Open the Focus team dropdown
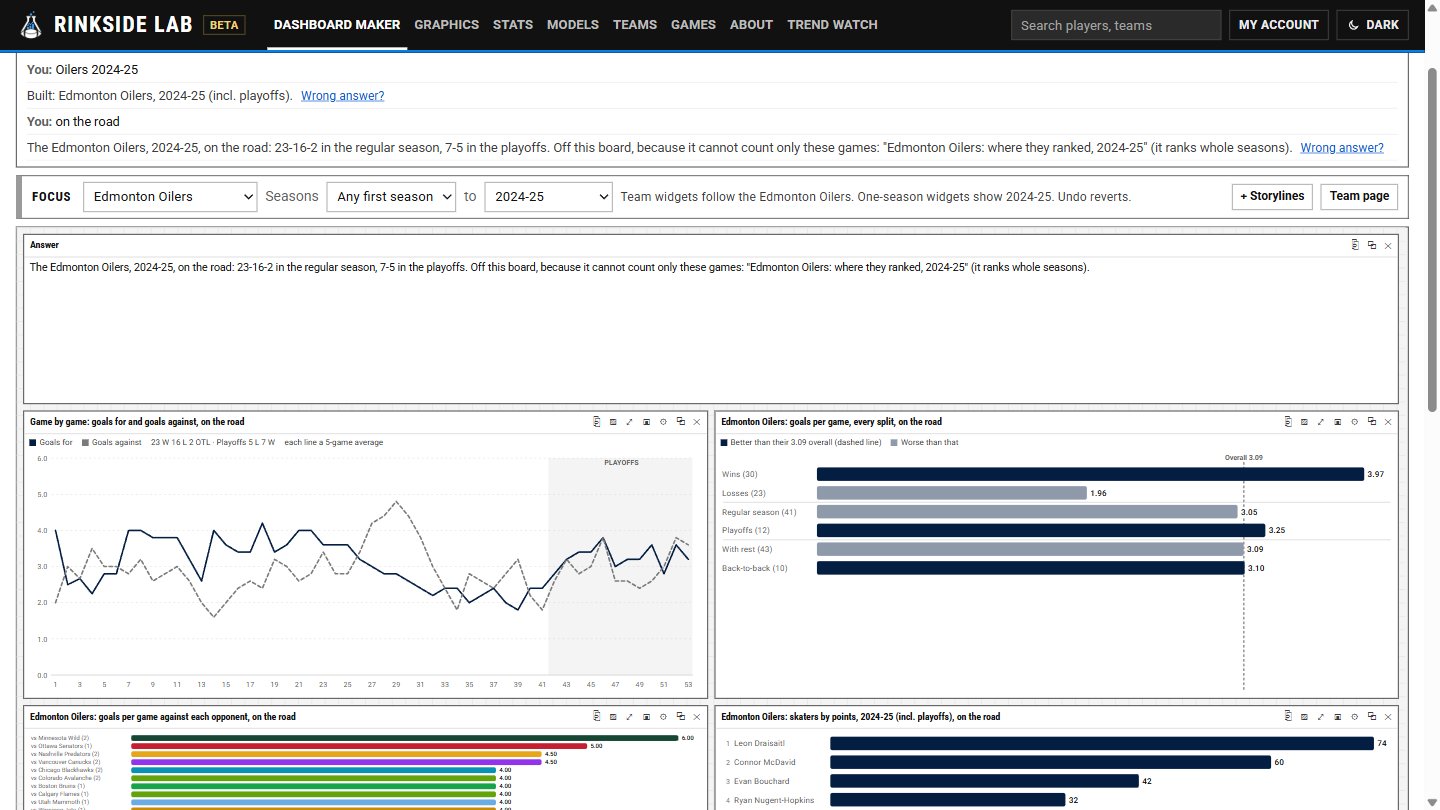Viewport: 1440px width, 810px height. pos(170,197)
